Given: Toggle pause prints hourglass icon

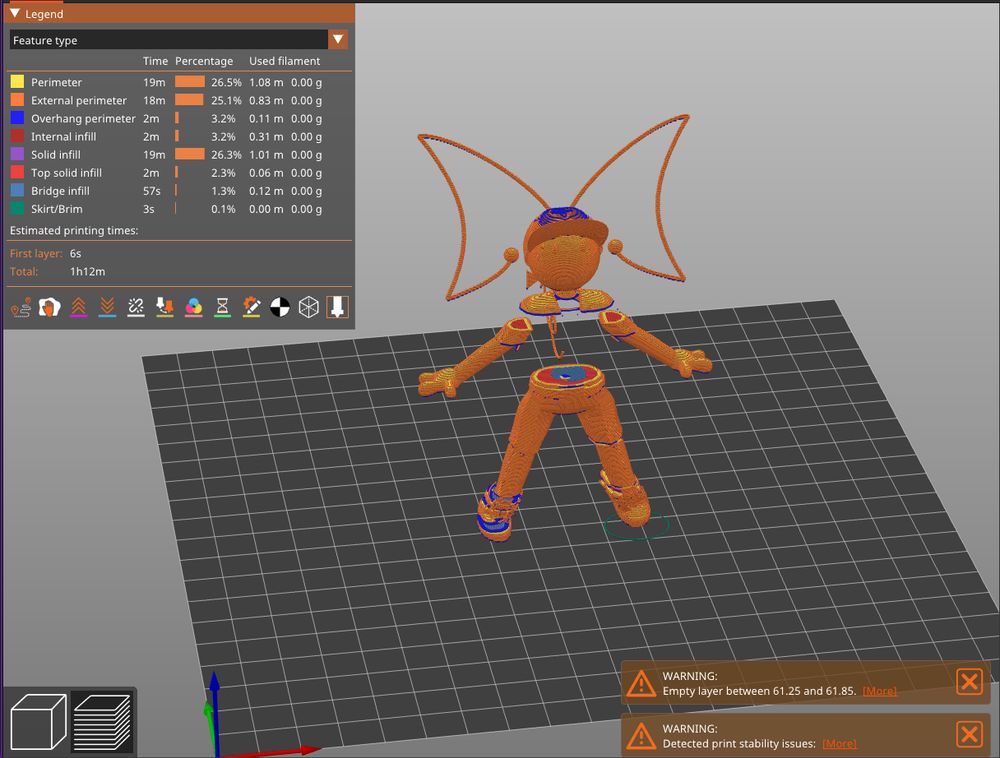Looking at the screenshot, I should (223, 307).
